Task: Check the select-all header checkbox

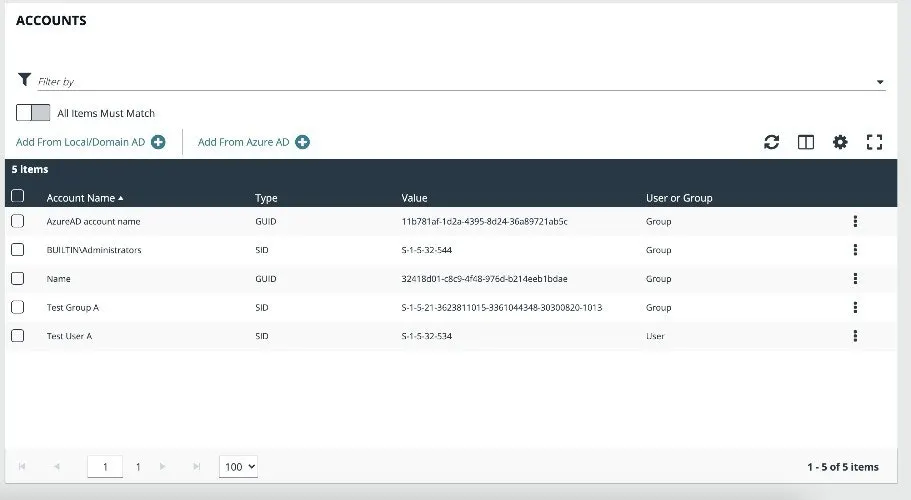Action: pyautogui.click(x=17, y=196)
